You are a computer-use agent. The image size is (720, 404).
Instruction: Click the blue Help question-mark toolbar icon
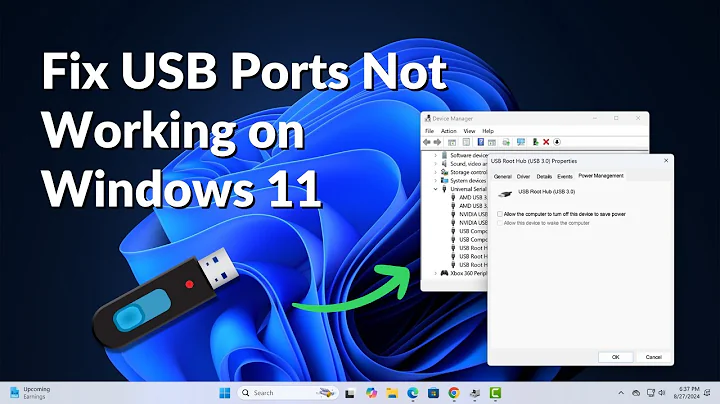click(x=481, y=142)
